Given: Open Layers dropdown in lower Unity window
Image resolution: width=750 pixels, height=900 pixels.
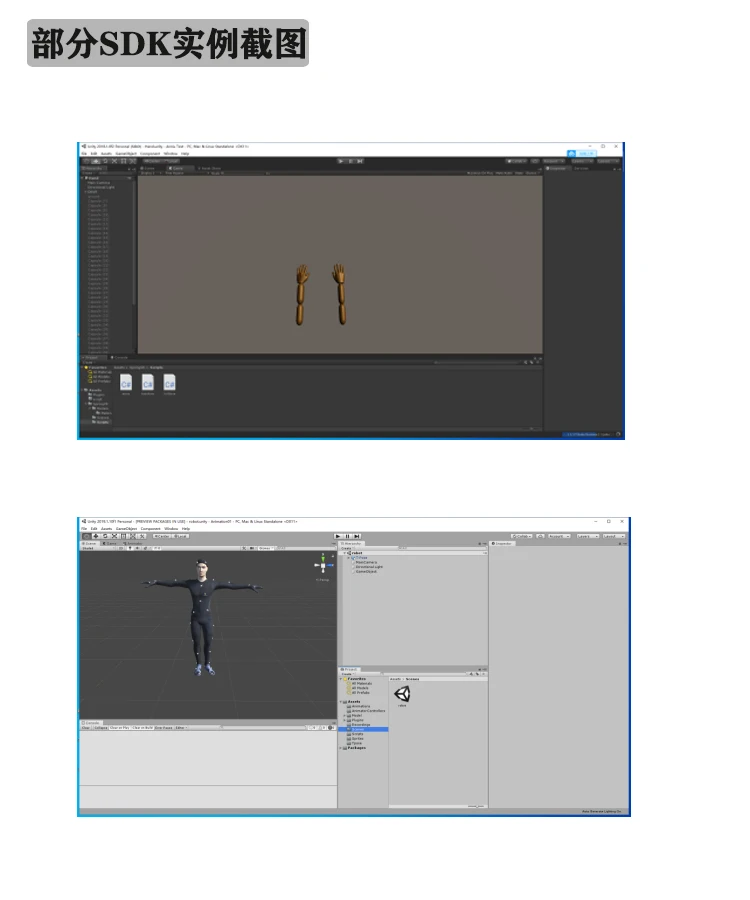Looking at the screenshot, I should [588, 536].
